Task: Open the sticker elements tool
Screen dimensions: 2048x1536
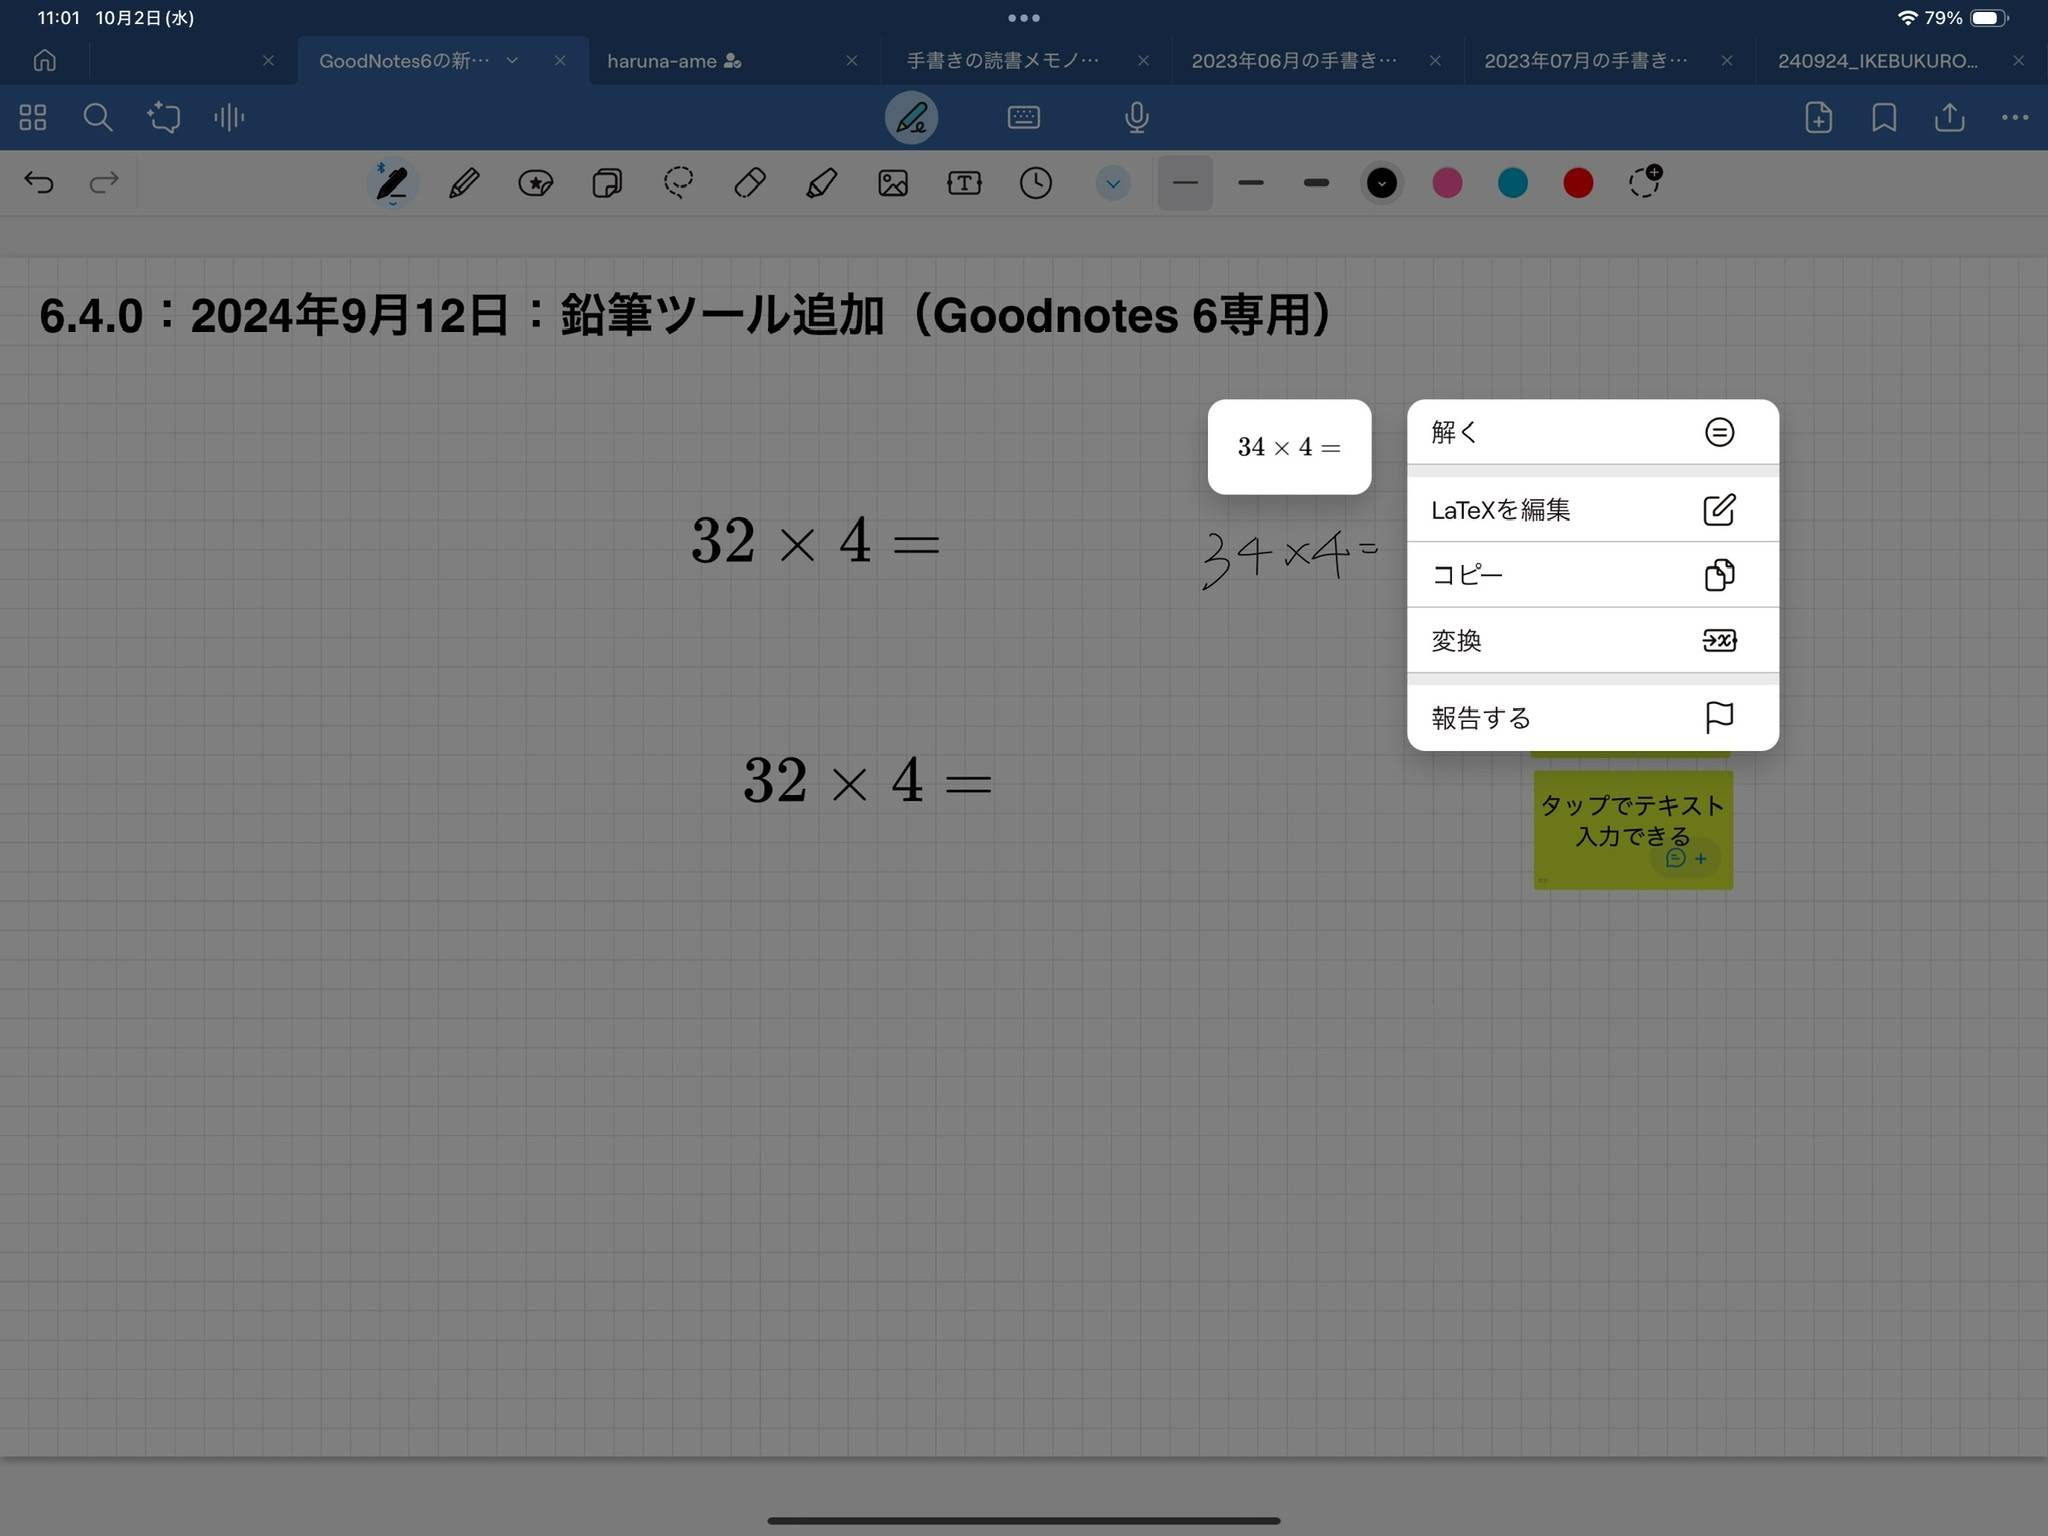Action: click(x=536, y=183)
